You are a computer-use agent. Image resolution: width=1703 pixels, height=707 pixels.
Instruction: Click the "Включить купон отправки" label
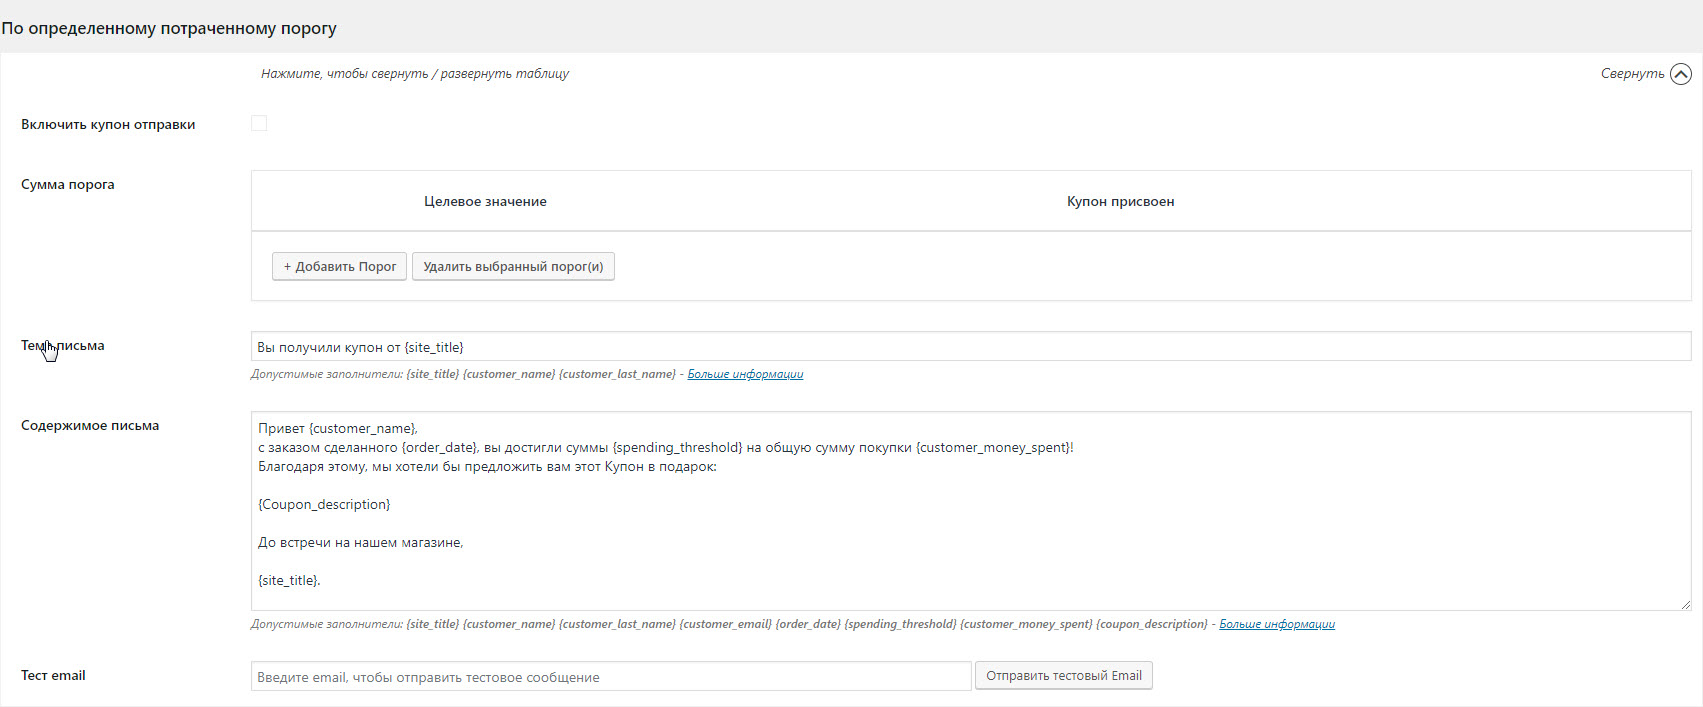[108, 125]
